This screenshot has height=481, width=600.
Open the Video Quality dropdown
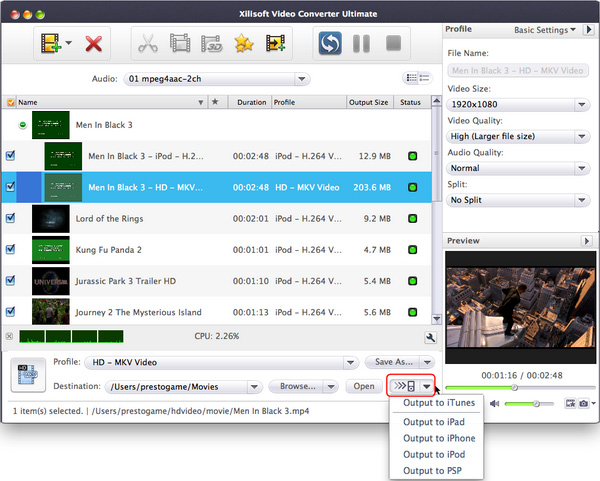click(x=518, y=136)
